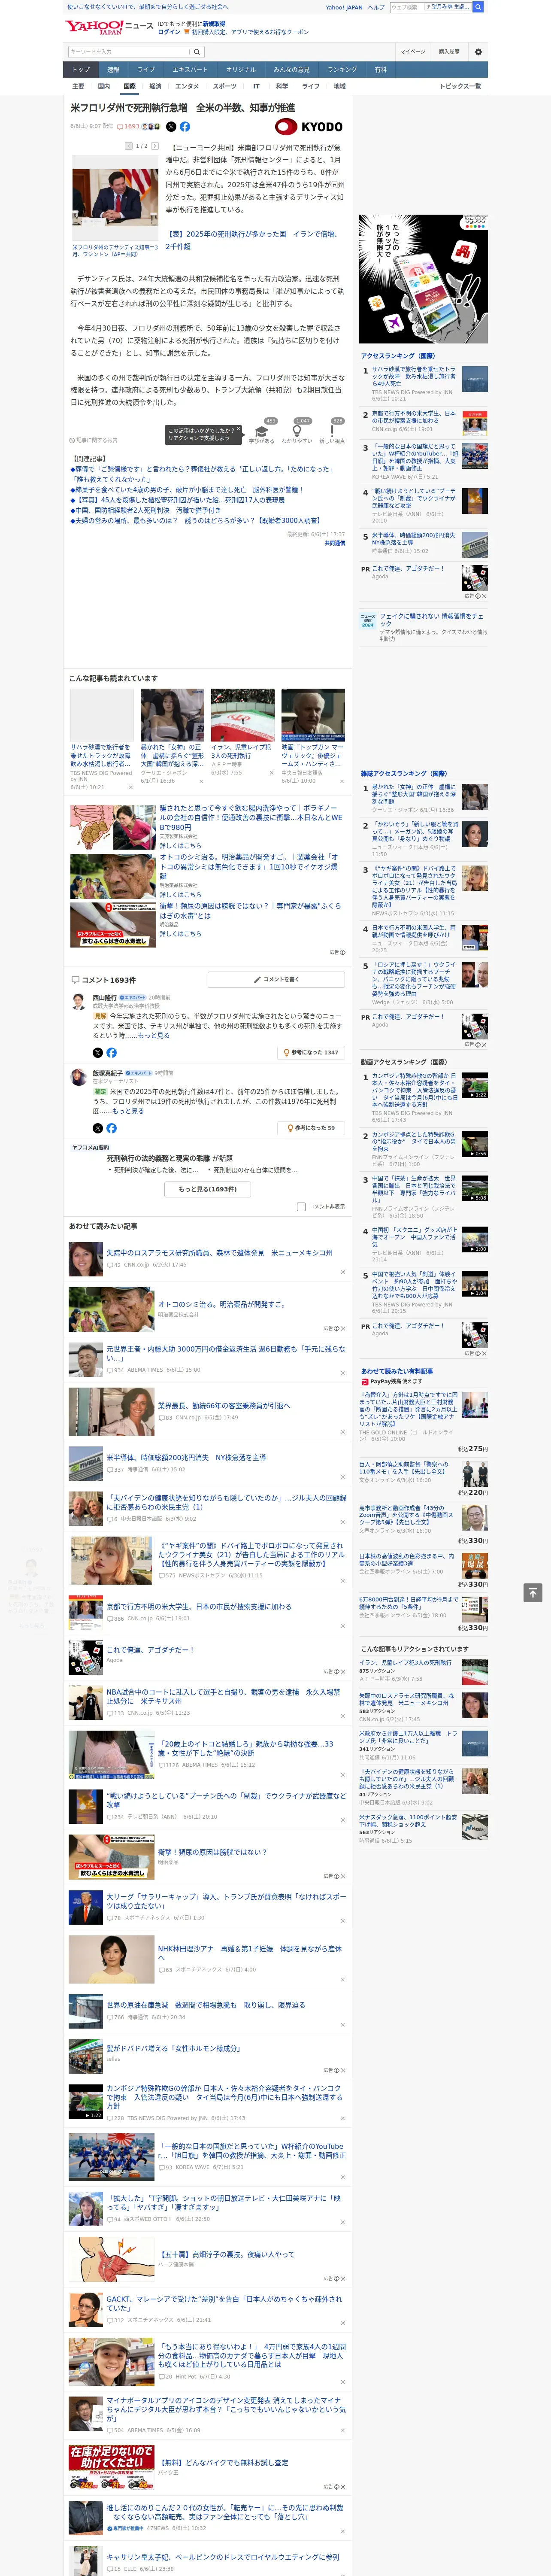
Task: Open the DeSantis article photo
Action: click(x=115, y=197)
